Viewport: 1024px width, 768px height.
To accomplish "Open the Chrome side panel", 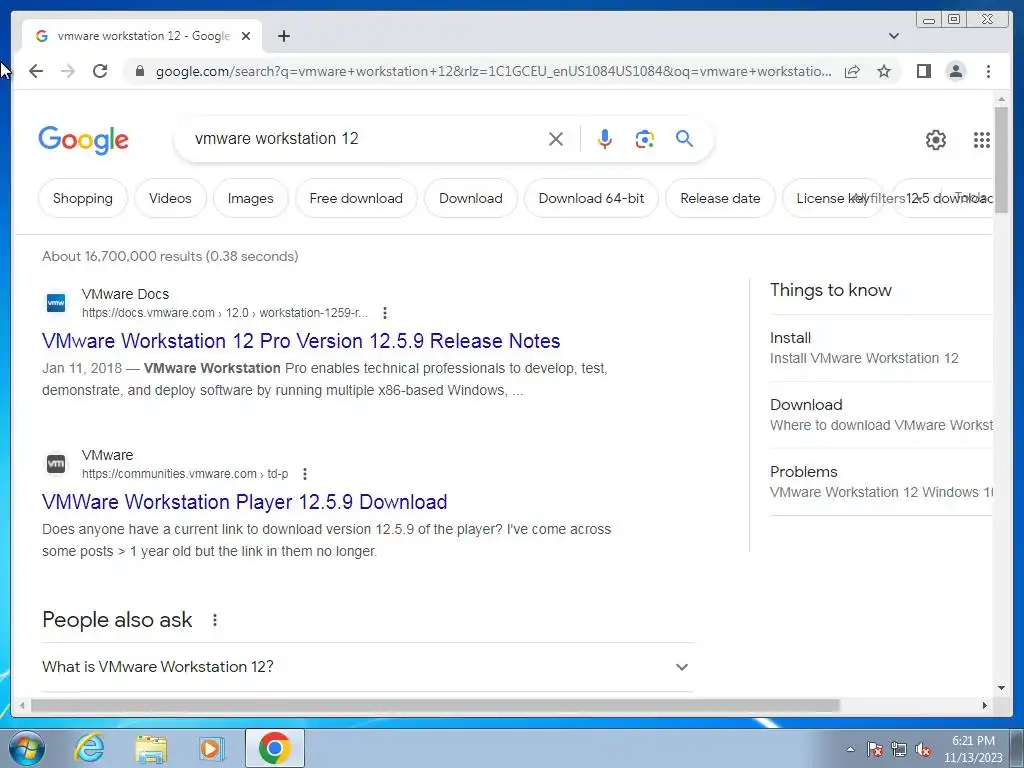I will tap(923, 71).
